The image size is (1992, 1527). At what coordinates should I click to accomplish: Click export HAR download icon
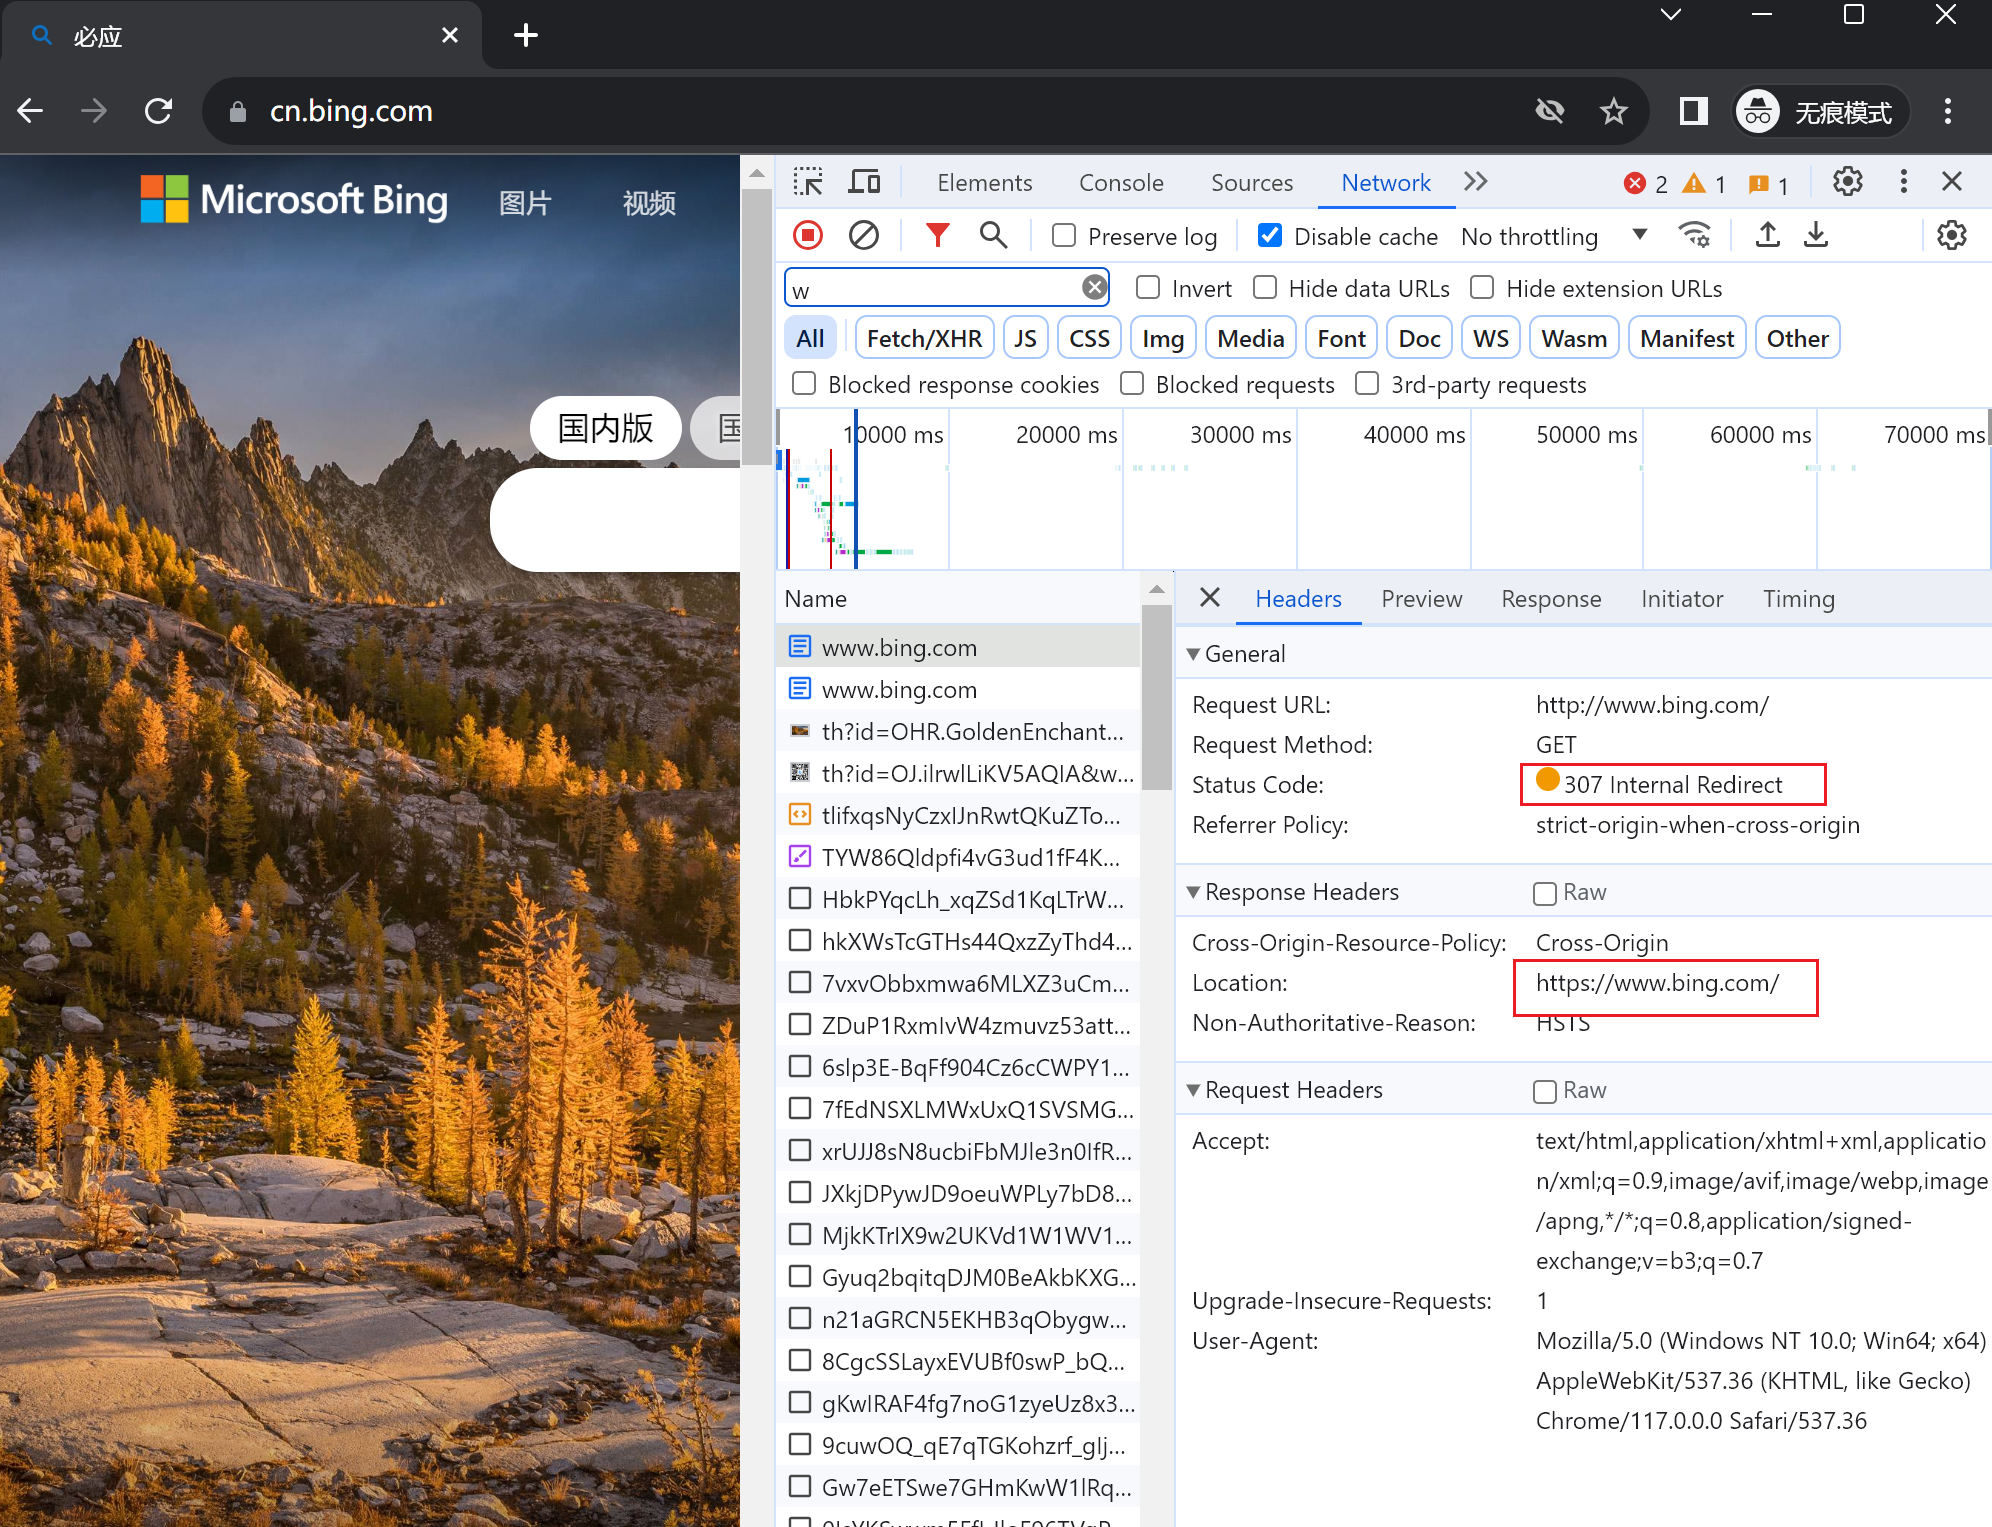click(x=1816, y=236)
